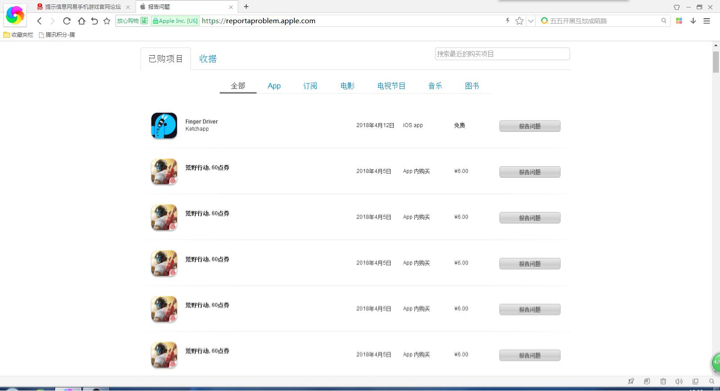Click the search magnifier icon
720x391 pixels.
tap(664, 21)
